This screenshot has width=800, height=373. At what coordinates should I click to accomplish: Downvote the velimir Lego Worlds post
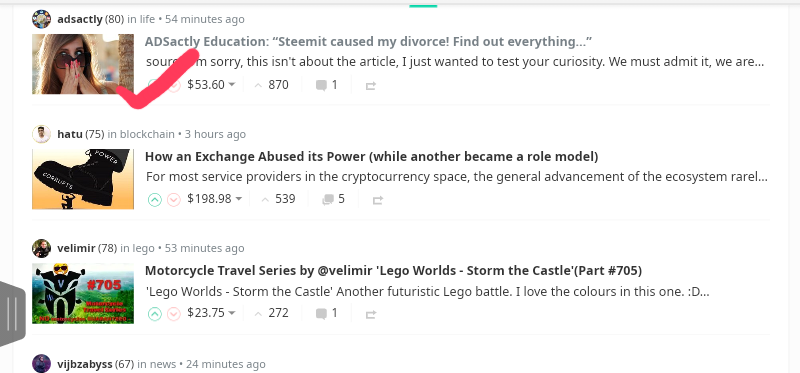coord(174,314)
